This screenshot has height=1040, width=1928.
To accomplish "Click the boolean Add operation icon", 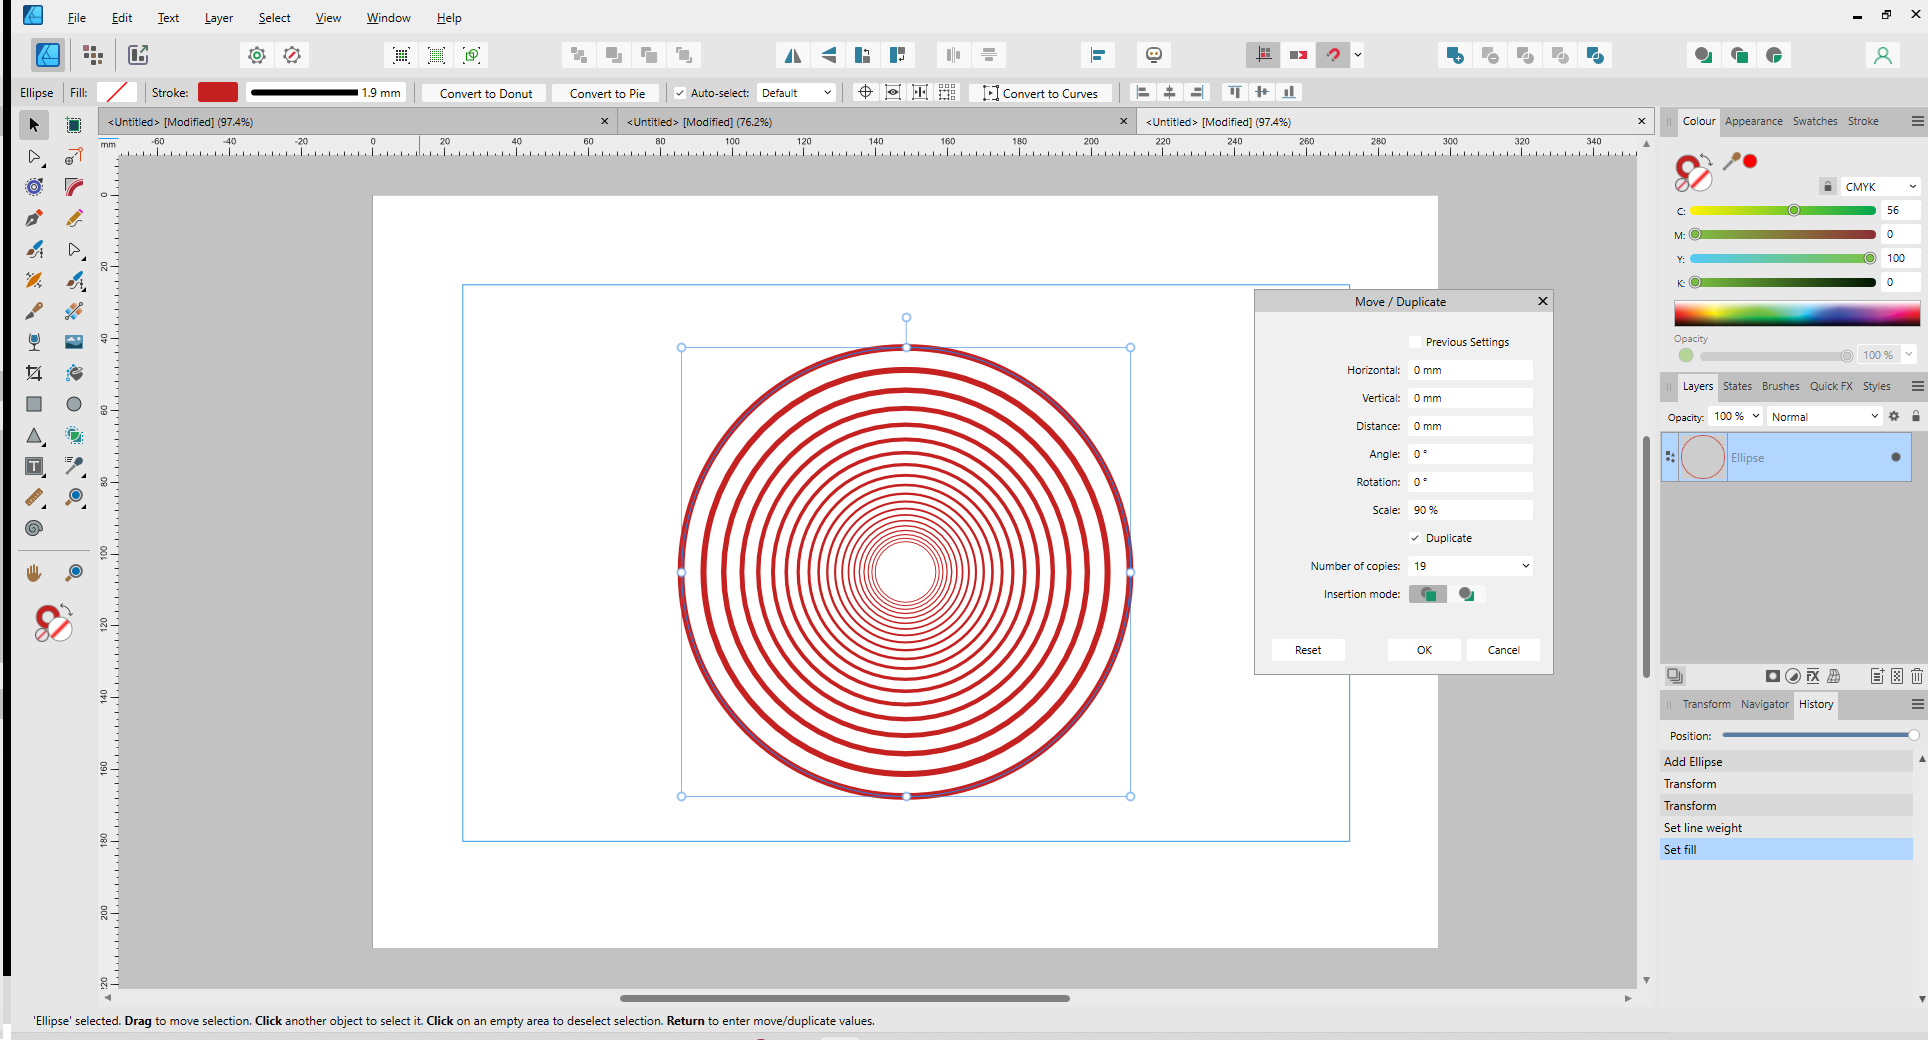I will pos(1455,55).
